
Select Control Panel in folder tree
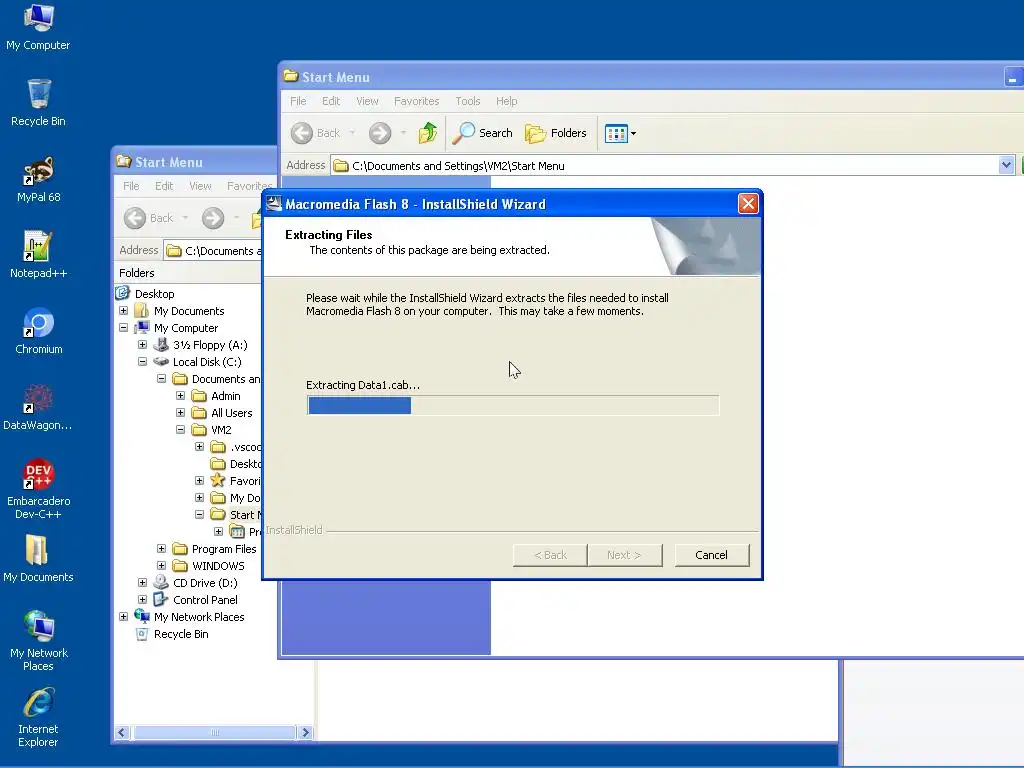pos(205,600)
